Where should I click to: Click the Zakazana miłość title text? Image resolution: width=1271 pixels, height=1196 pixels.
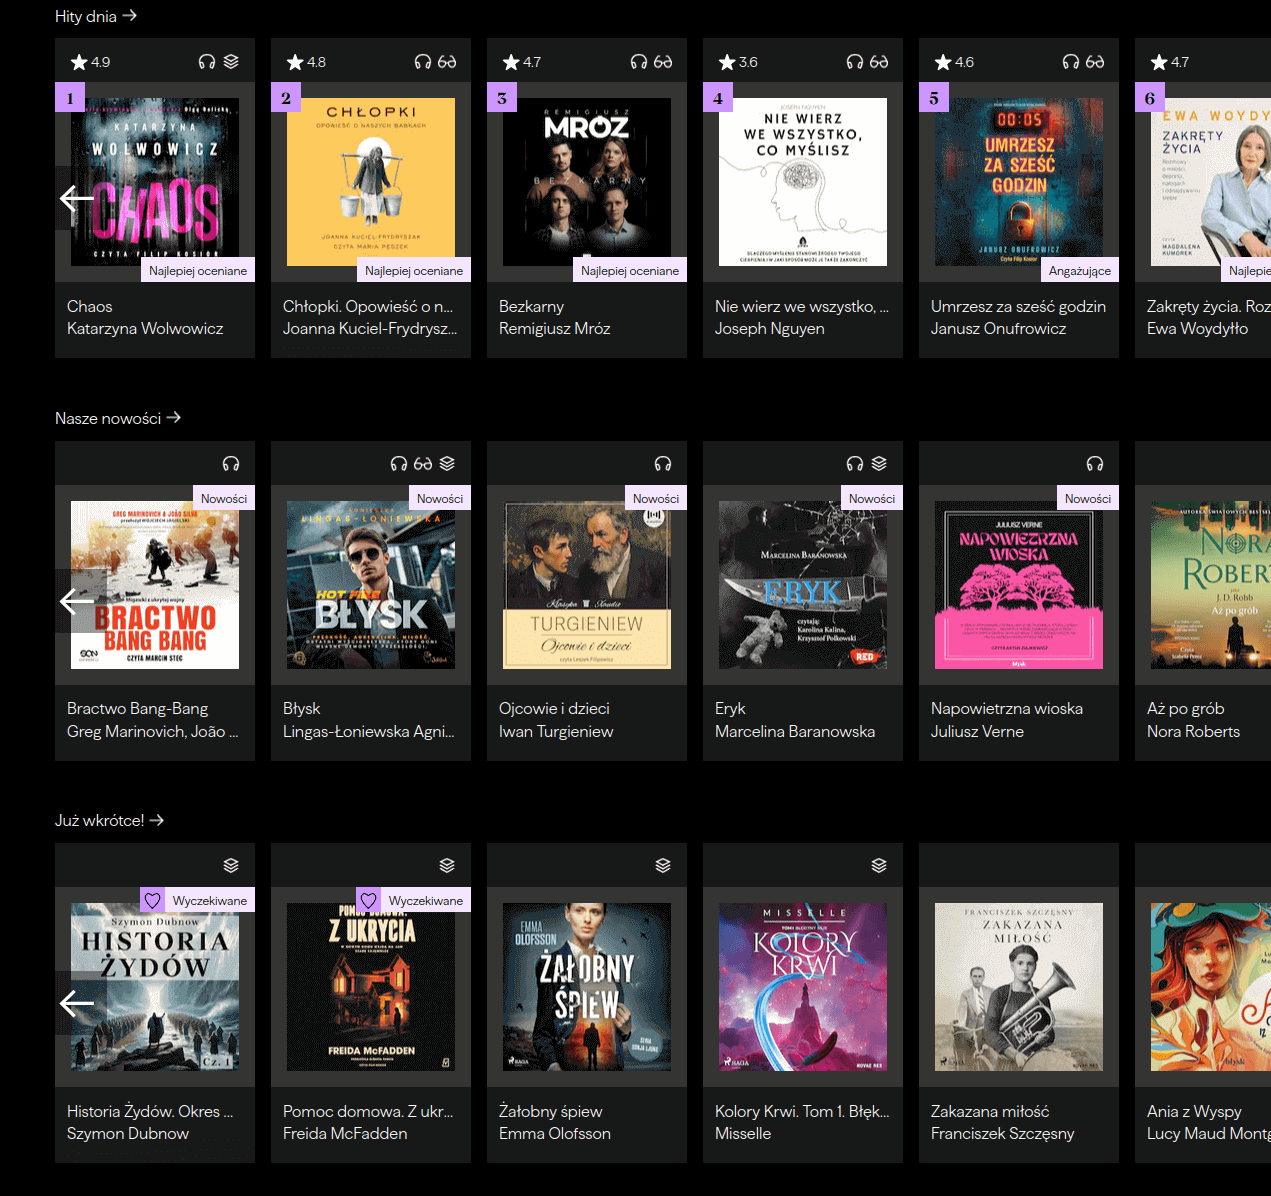coord(989,1111)
